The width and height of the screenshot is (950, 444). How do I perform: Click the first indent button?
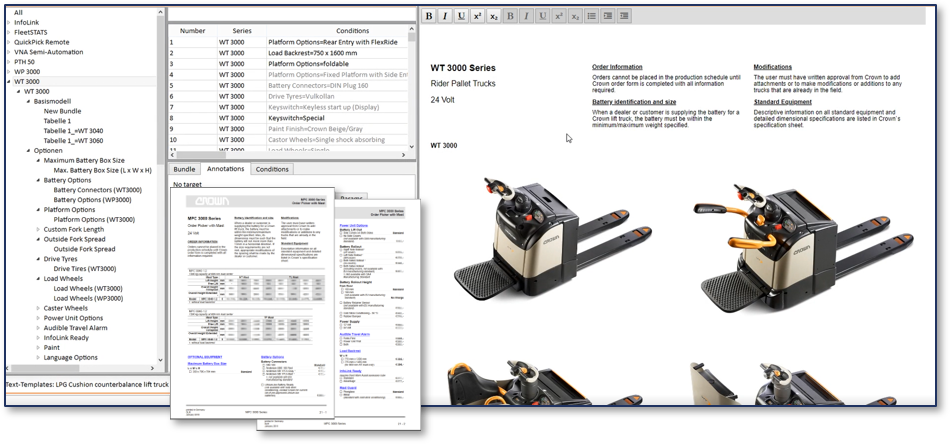[x=608, y=16]
